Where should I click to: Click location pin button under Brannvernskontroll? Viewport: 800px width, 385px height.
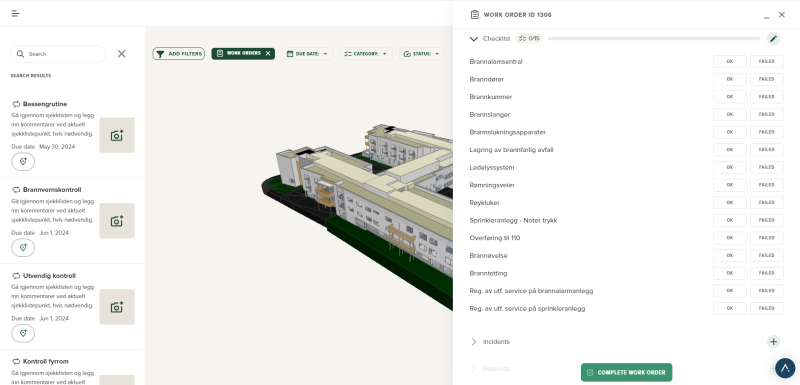coord(23,247)
